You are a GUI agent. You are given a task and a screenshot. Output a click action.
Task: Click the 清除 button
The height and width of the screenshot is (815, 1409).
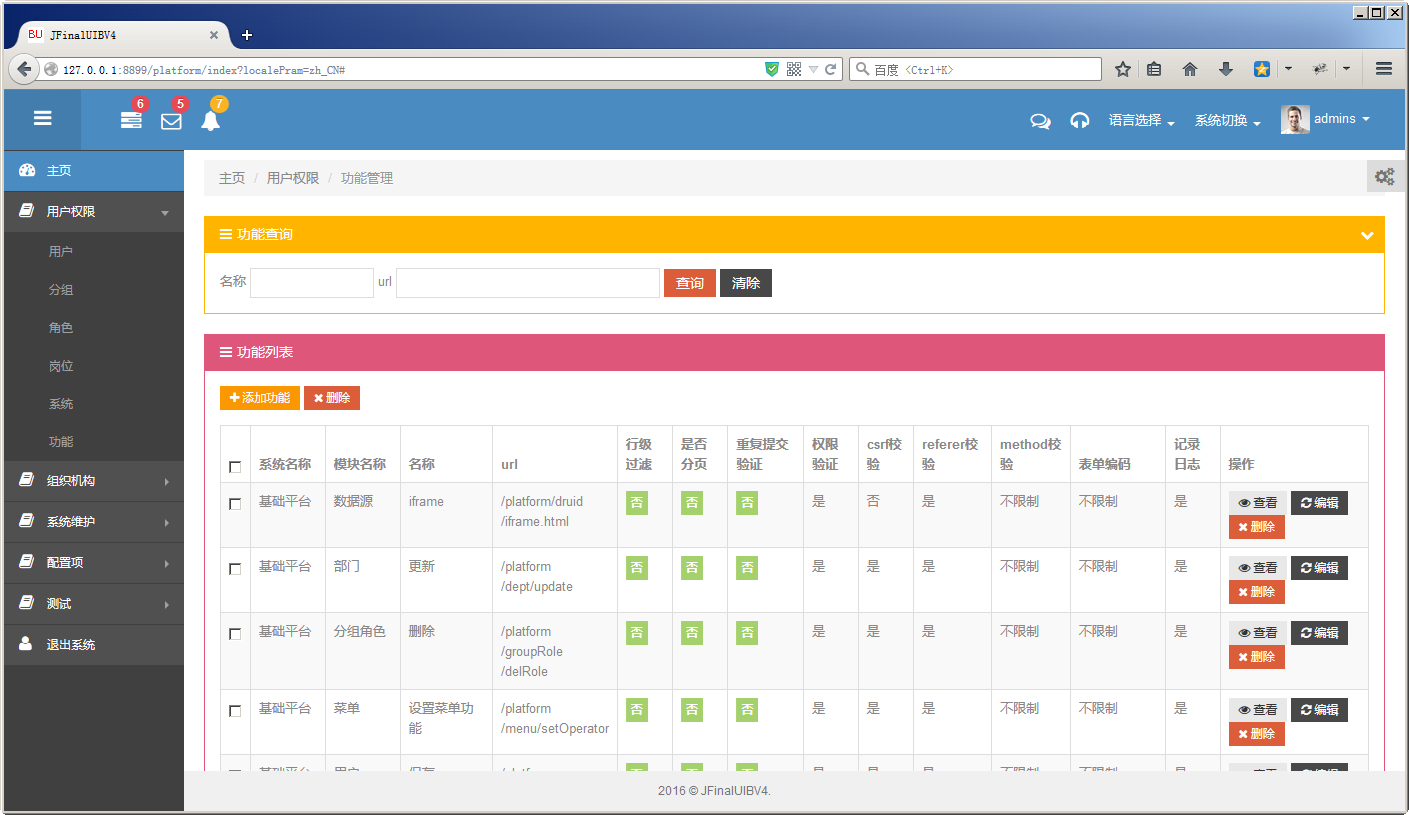746,283
